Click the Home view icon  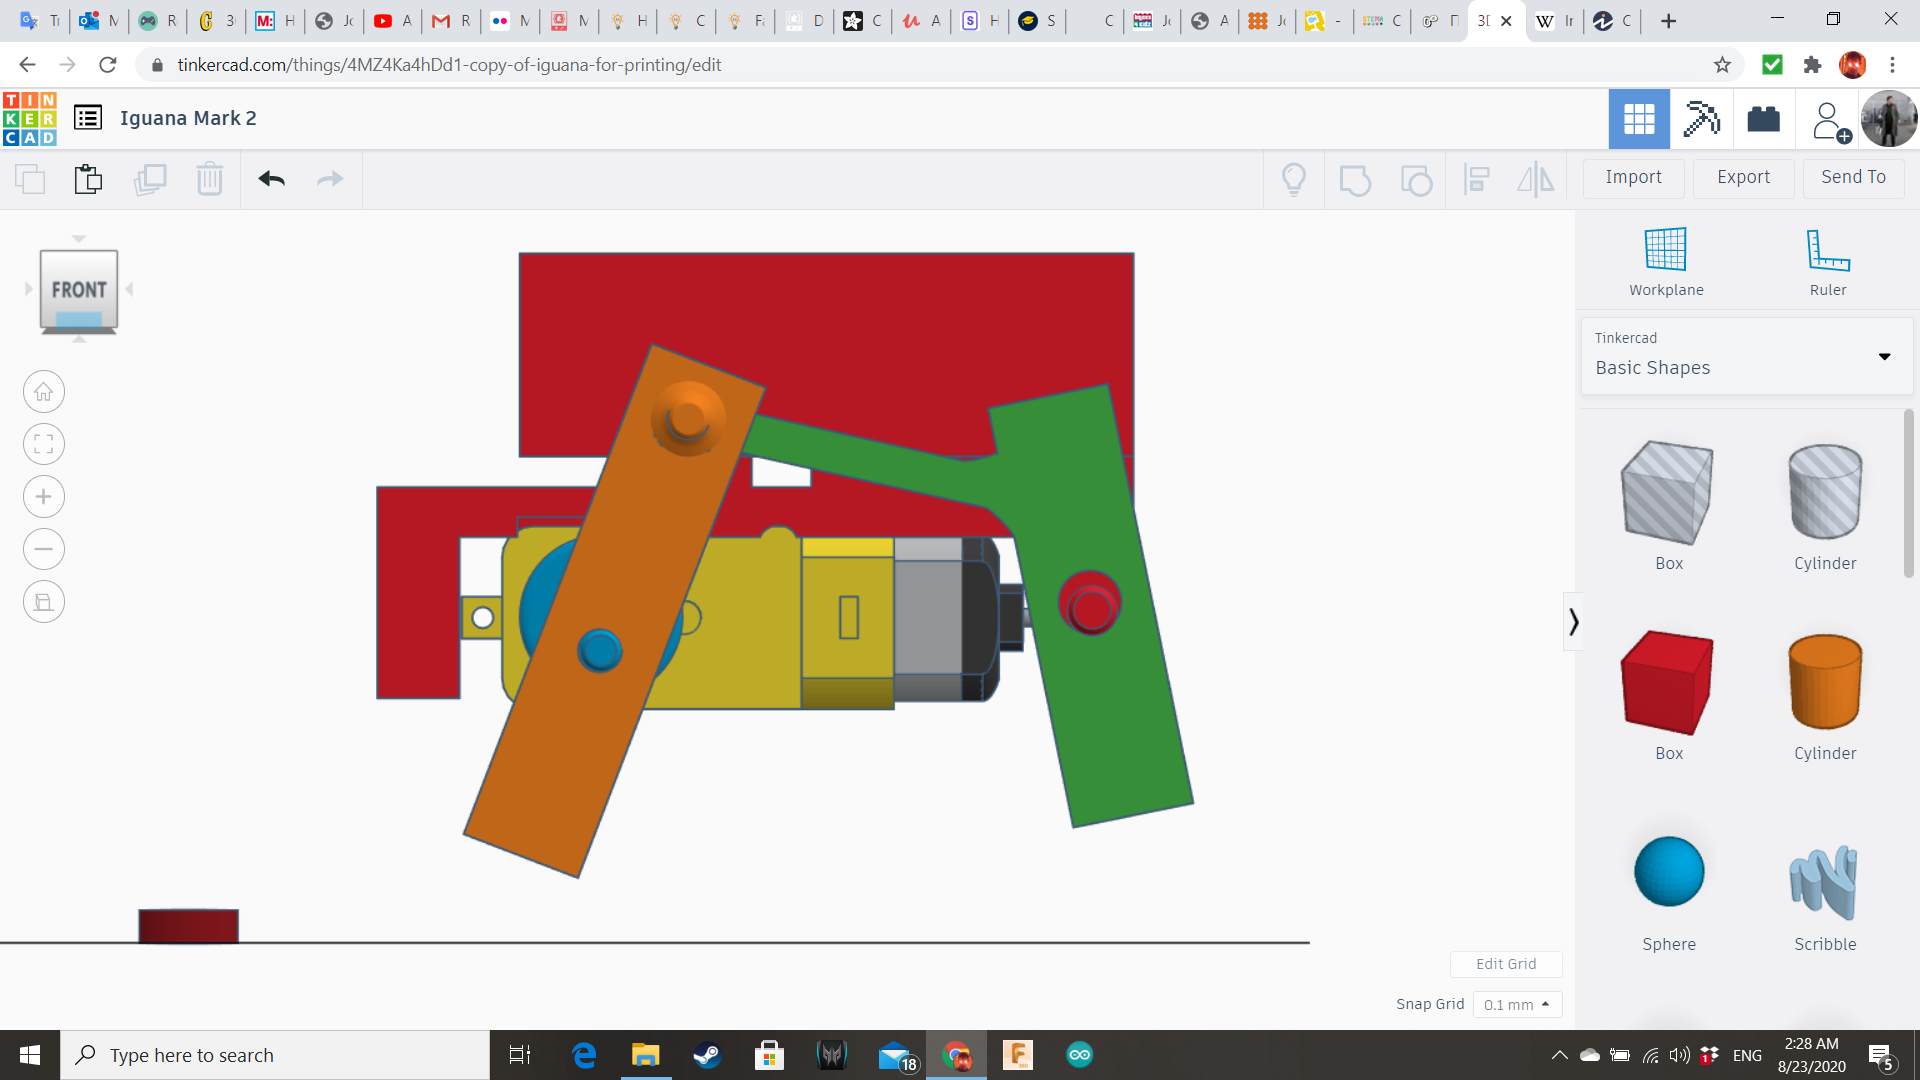pos(44,392)
